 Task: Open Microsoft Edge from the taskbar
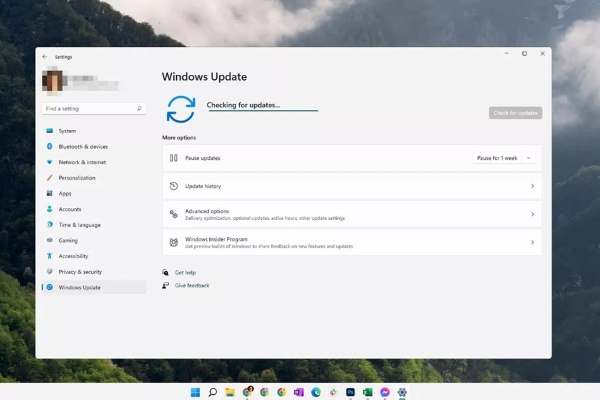(316, 392)
